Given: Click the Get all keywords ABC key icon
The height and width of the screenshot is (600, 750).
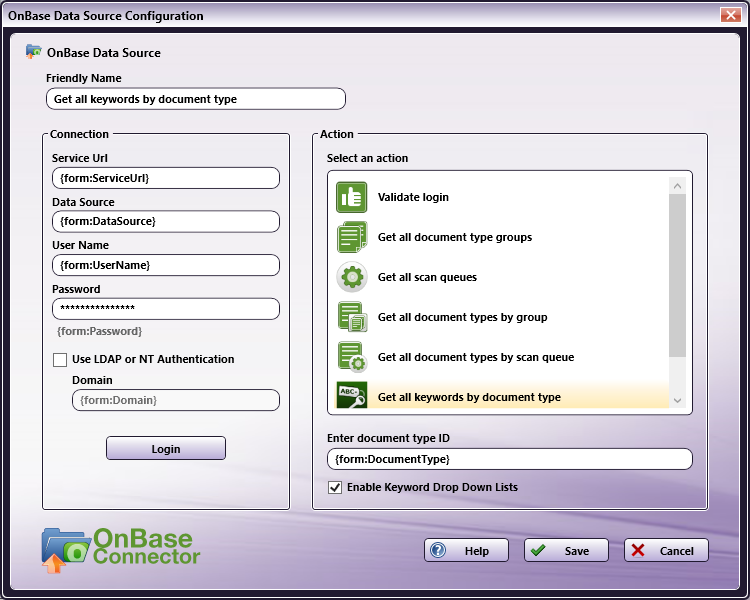Looking at the screenshot, I should (352, 395).
